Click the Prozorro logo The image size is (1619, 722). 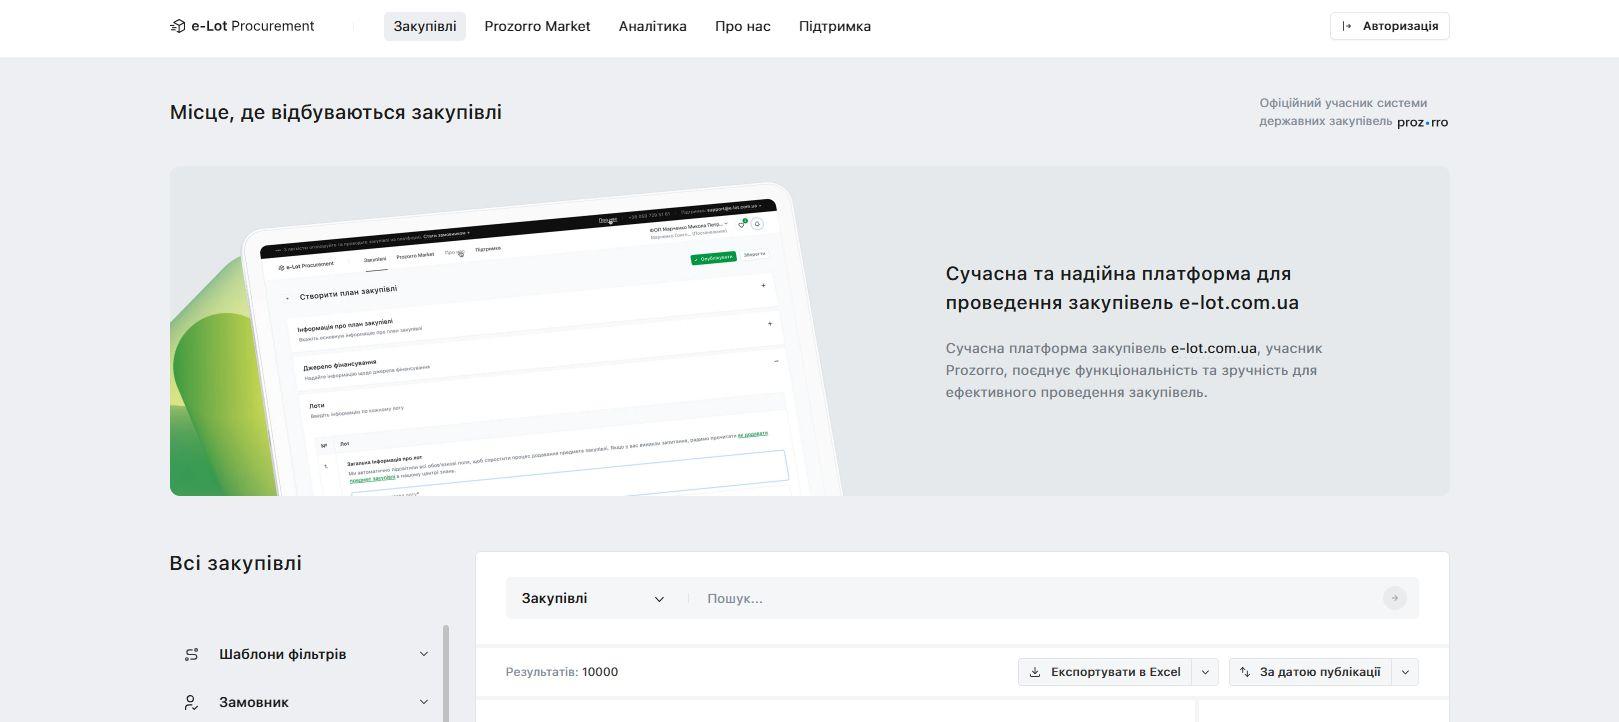pos(1422,122)
